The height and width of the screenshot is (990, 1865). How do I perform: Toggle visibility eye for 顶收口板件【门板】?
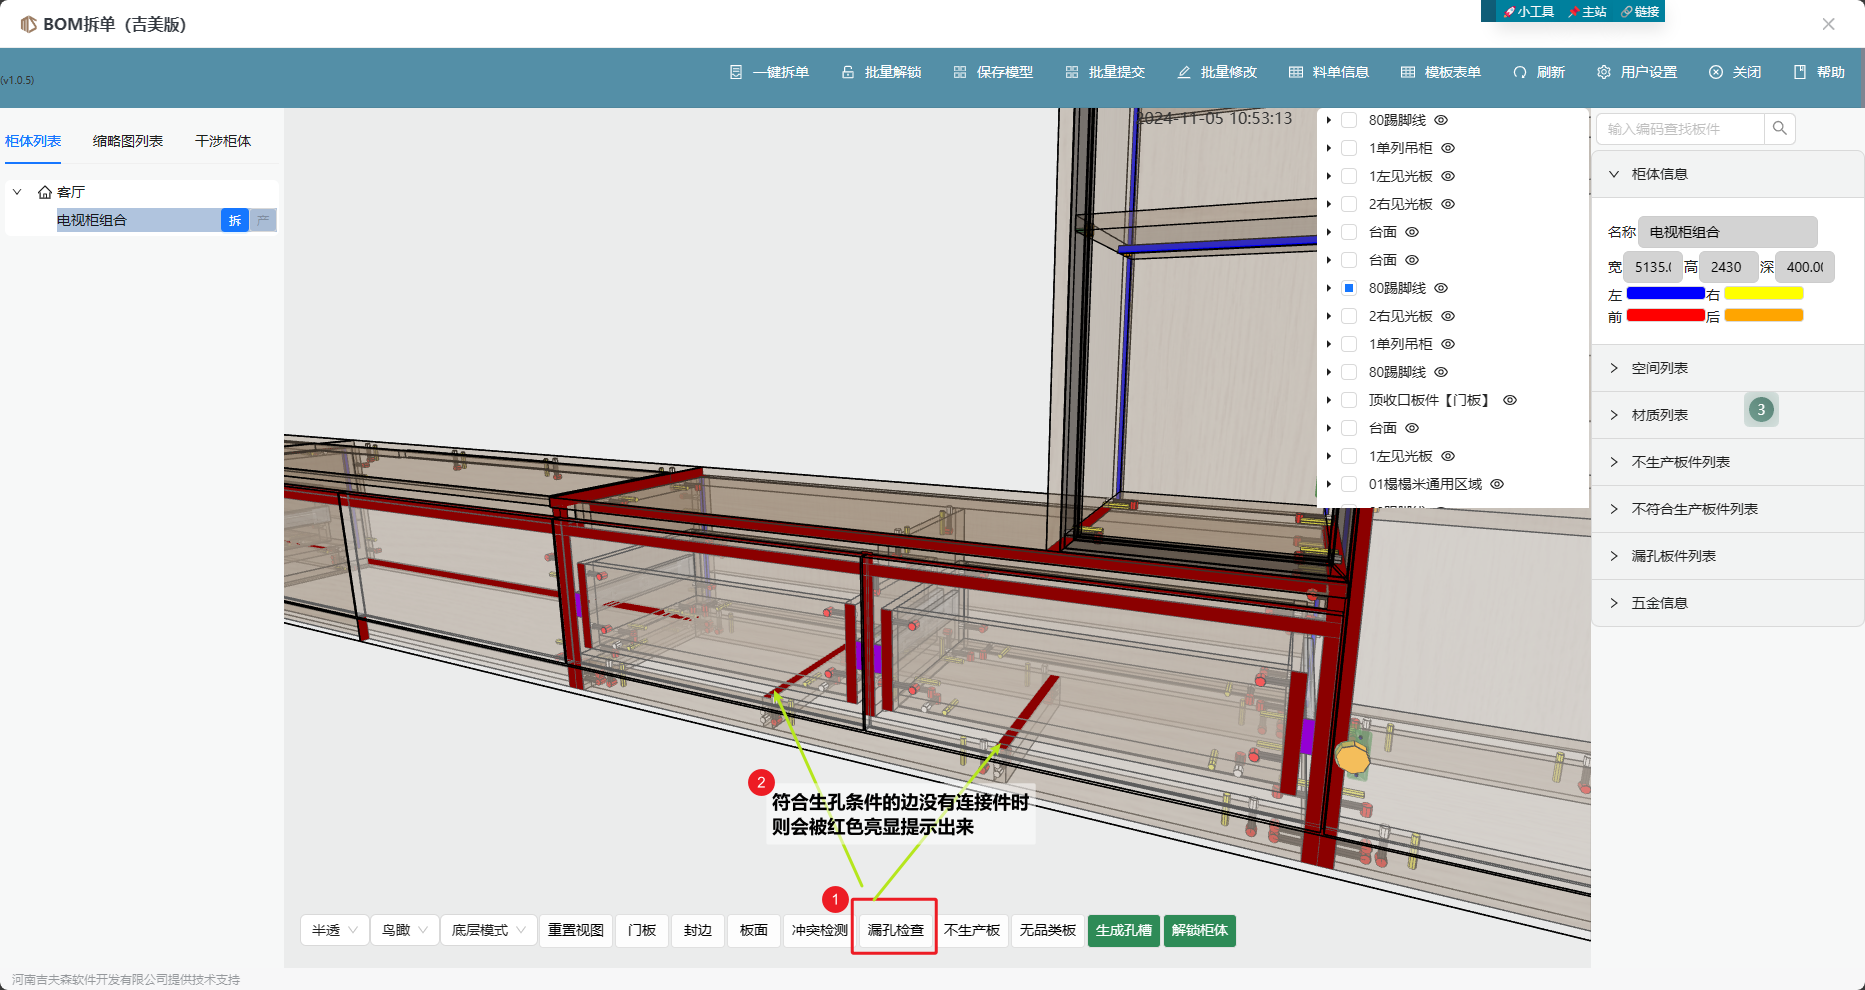click(x=1510, y=400)
